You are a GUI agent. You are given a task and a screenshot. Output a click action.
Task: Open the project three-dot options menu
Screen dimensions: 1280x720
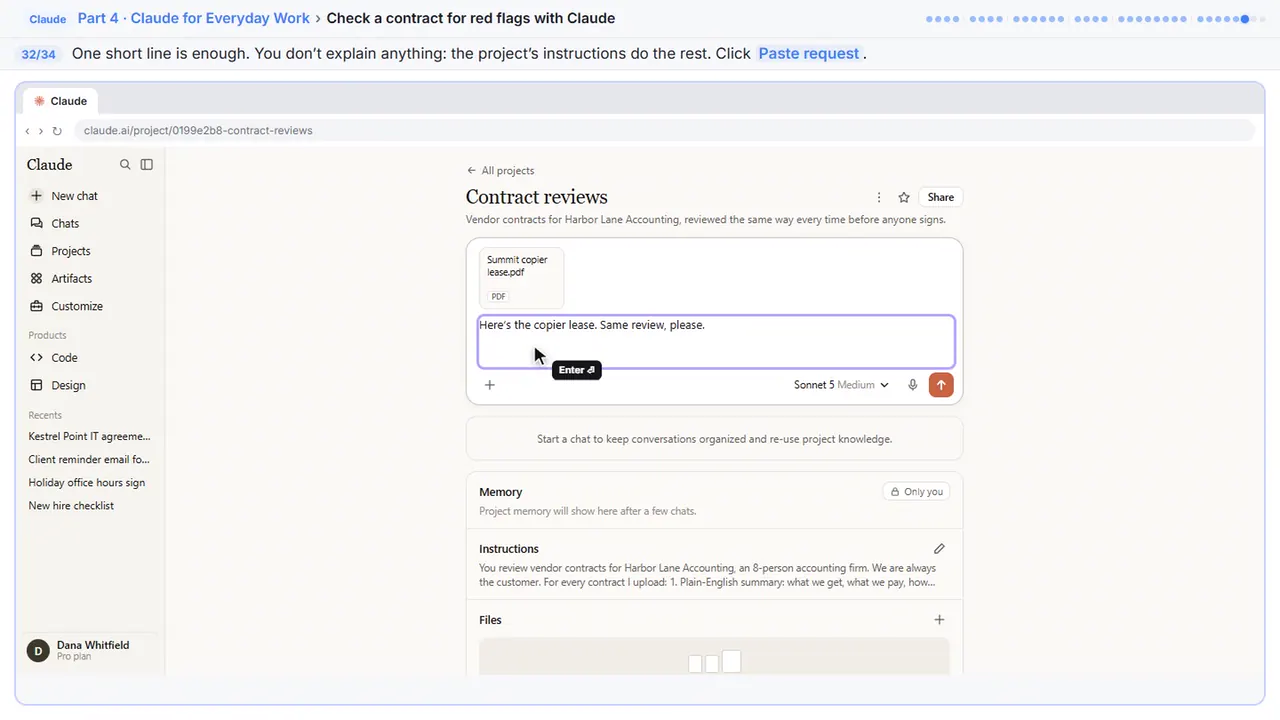879,198
